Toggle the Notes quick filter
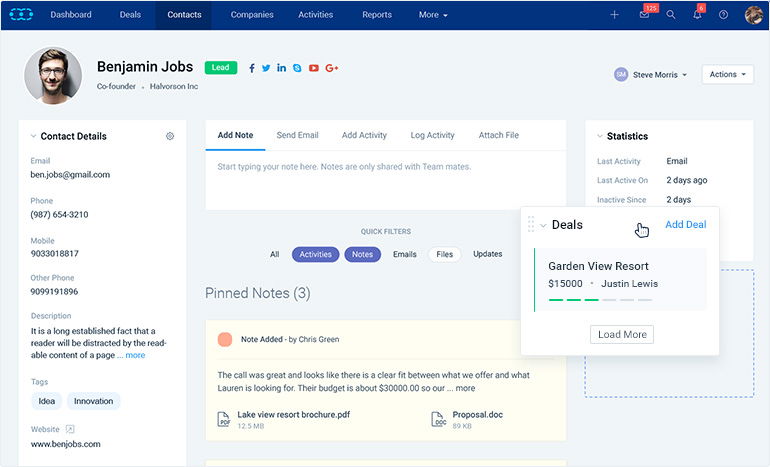 [362, 254]
